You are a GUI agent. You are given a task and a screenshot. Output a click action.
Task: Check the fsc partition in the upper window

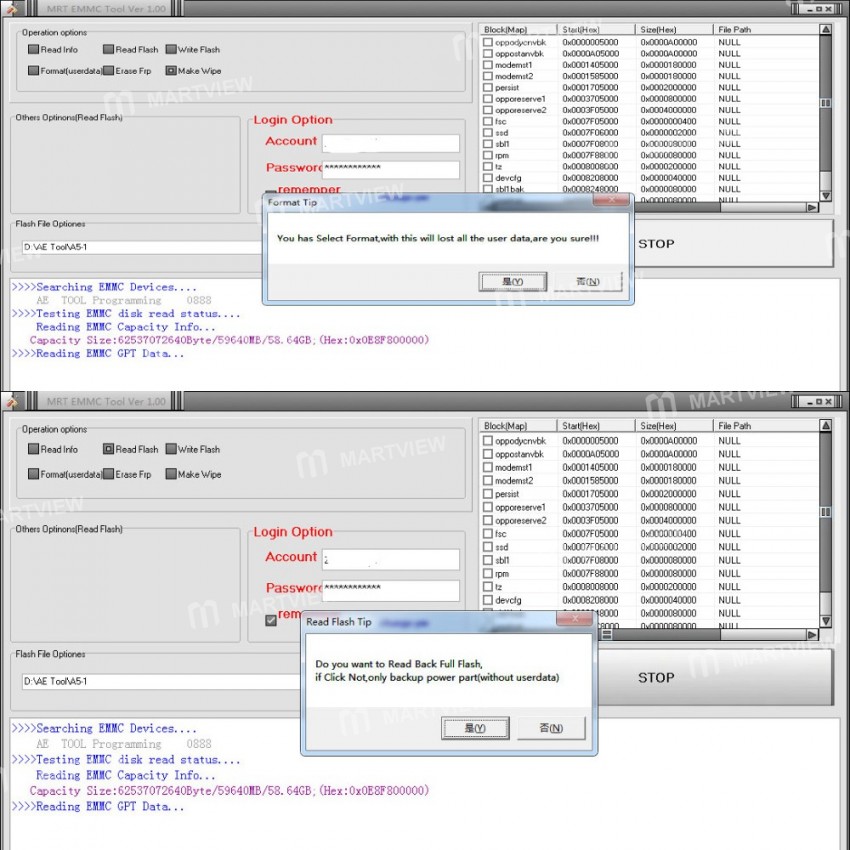tap(488, 121)
